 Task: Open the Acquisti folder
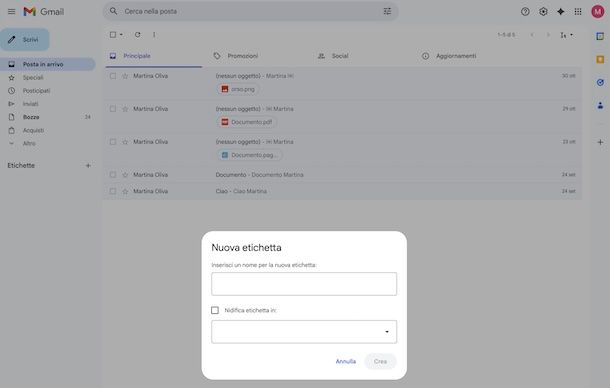coord(47,130)
